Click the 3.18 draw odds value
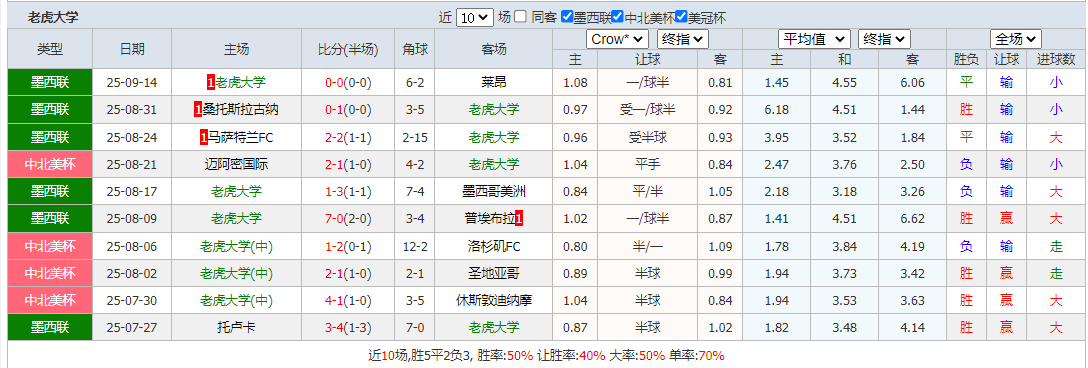 pyautogui.click(x=844, y=192)
